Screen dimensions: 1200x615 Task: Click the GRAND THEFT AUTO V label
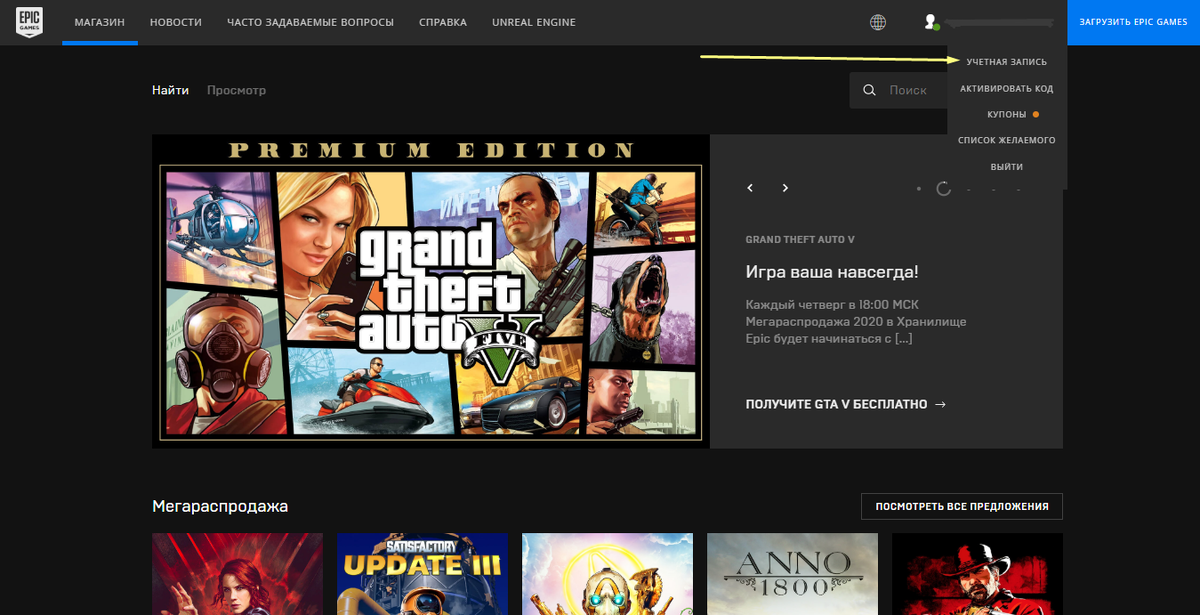(x=800, y=240)
